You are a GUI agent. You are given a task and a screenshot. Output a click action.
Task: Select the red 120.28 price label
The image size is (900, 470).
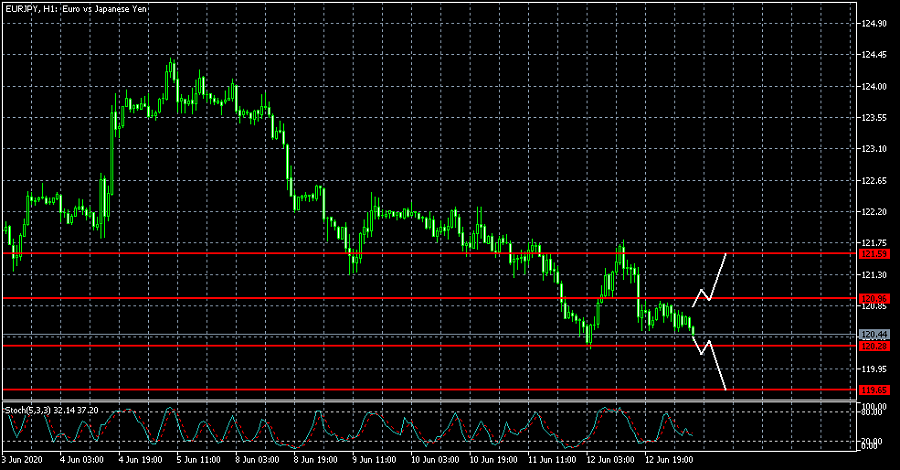pyautogui.click(x=873, y=346)
